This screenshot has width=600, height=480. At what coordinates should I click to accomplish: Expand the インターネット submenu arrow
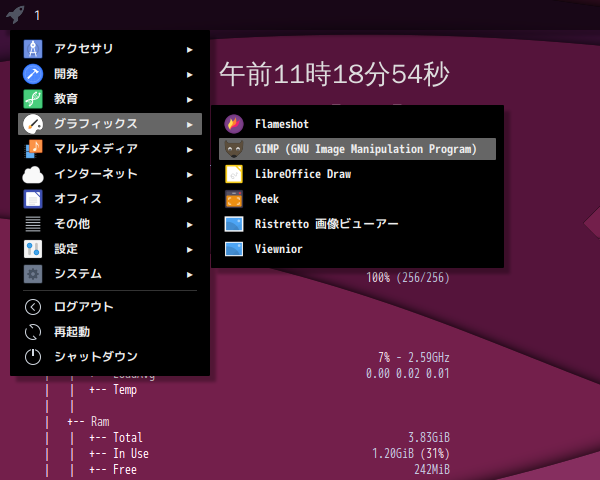coord(189,175)
